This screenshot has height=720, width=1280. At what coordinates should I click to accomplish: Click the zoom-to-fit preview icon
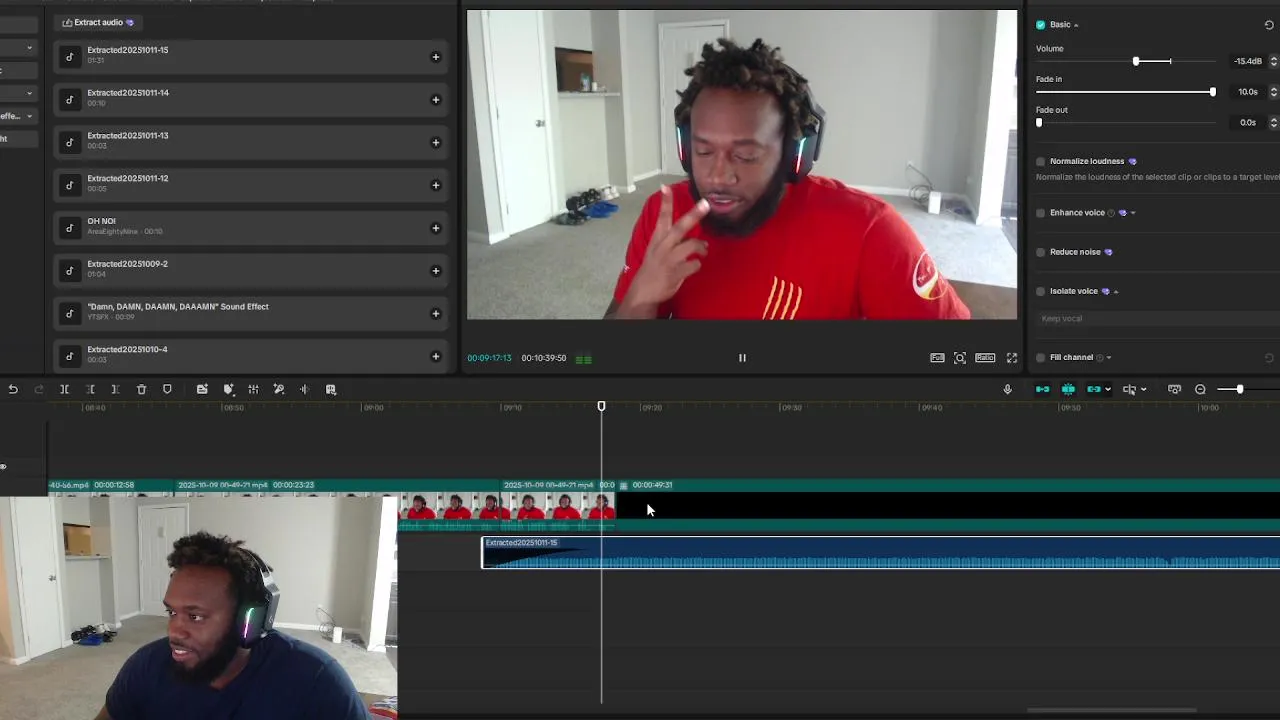(x=960, y=358)
